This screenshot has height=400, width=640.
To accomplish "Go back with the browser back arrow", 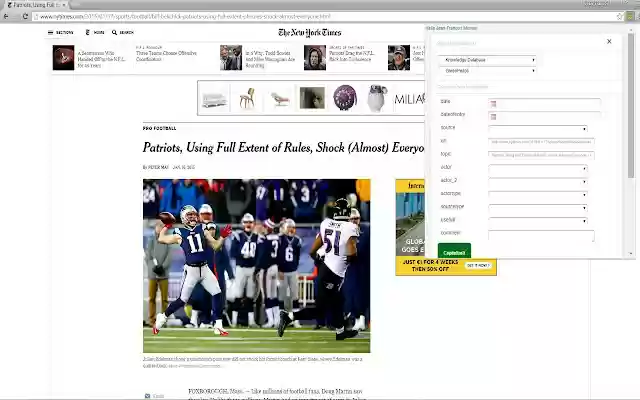I will pyautogui.click(x=6, y=16).
